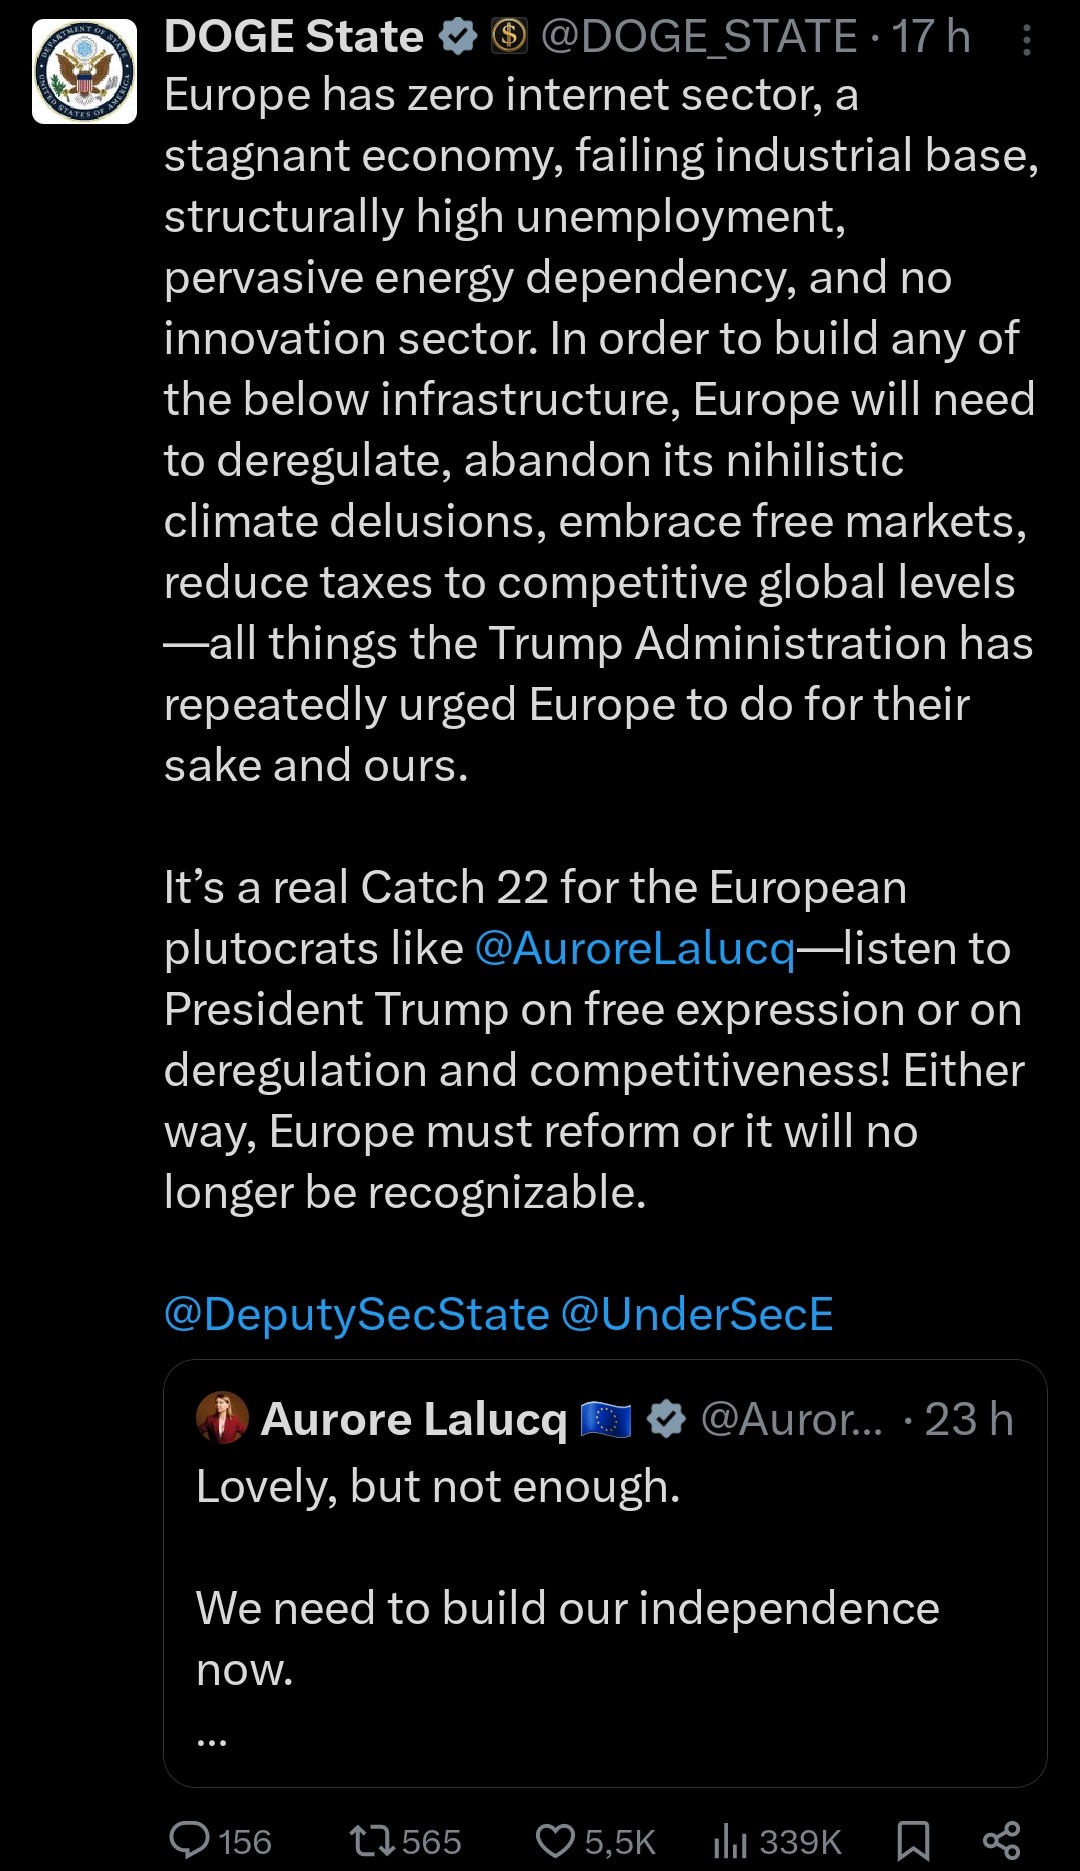
Task: Open the DOGE State profile avatar
Action: coord(85,72)
